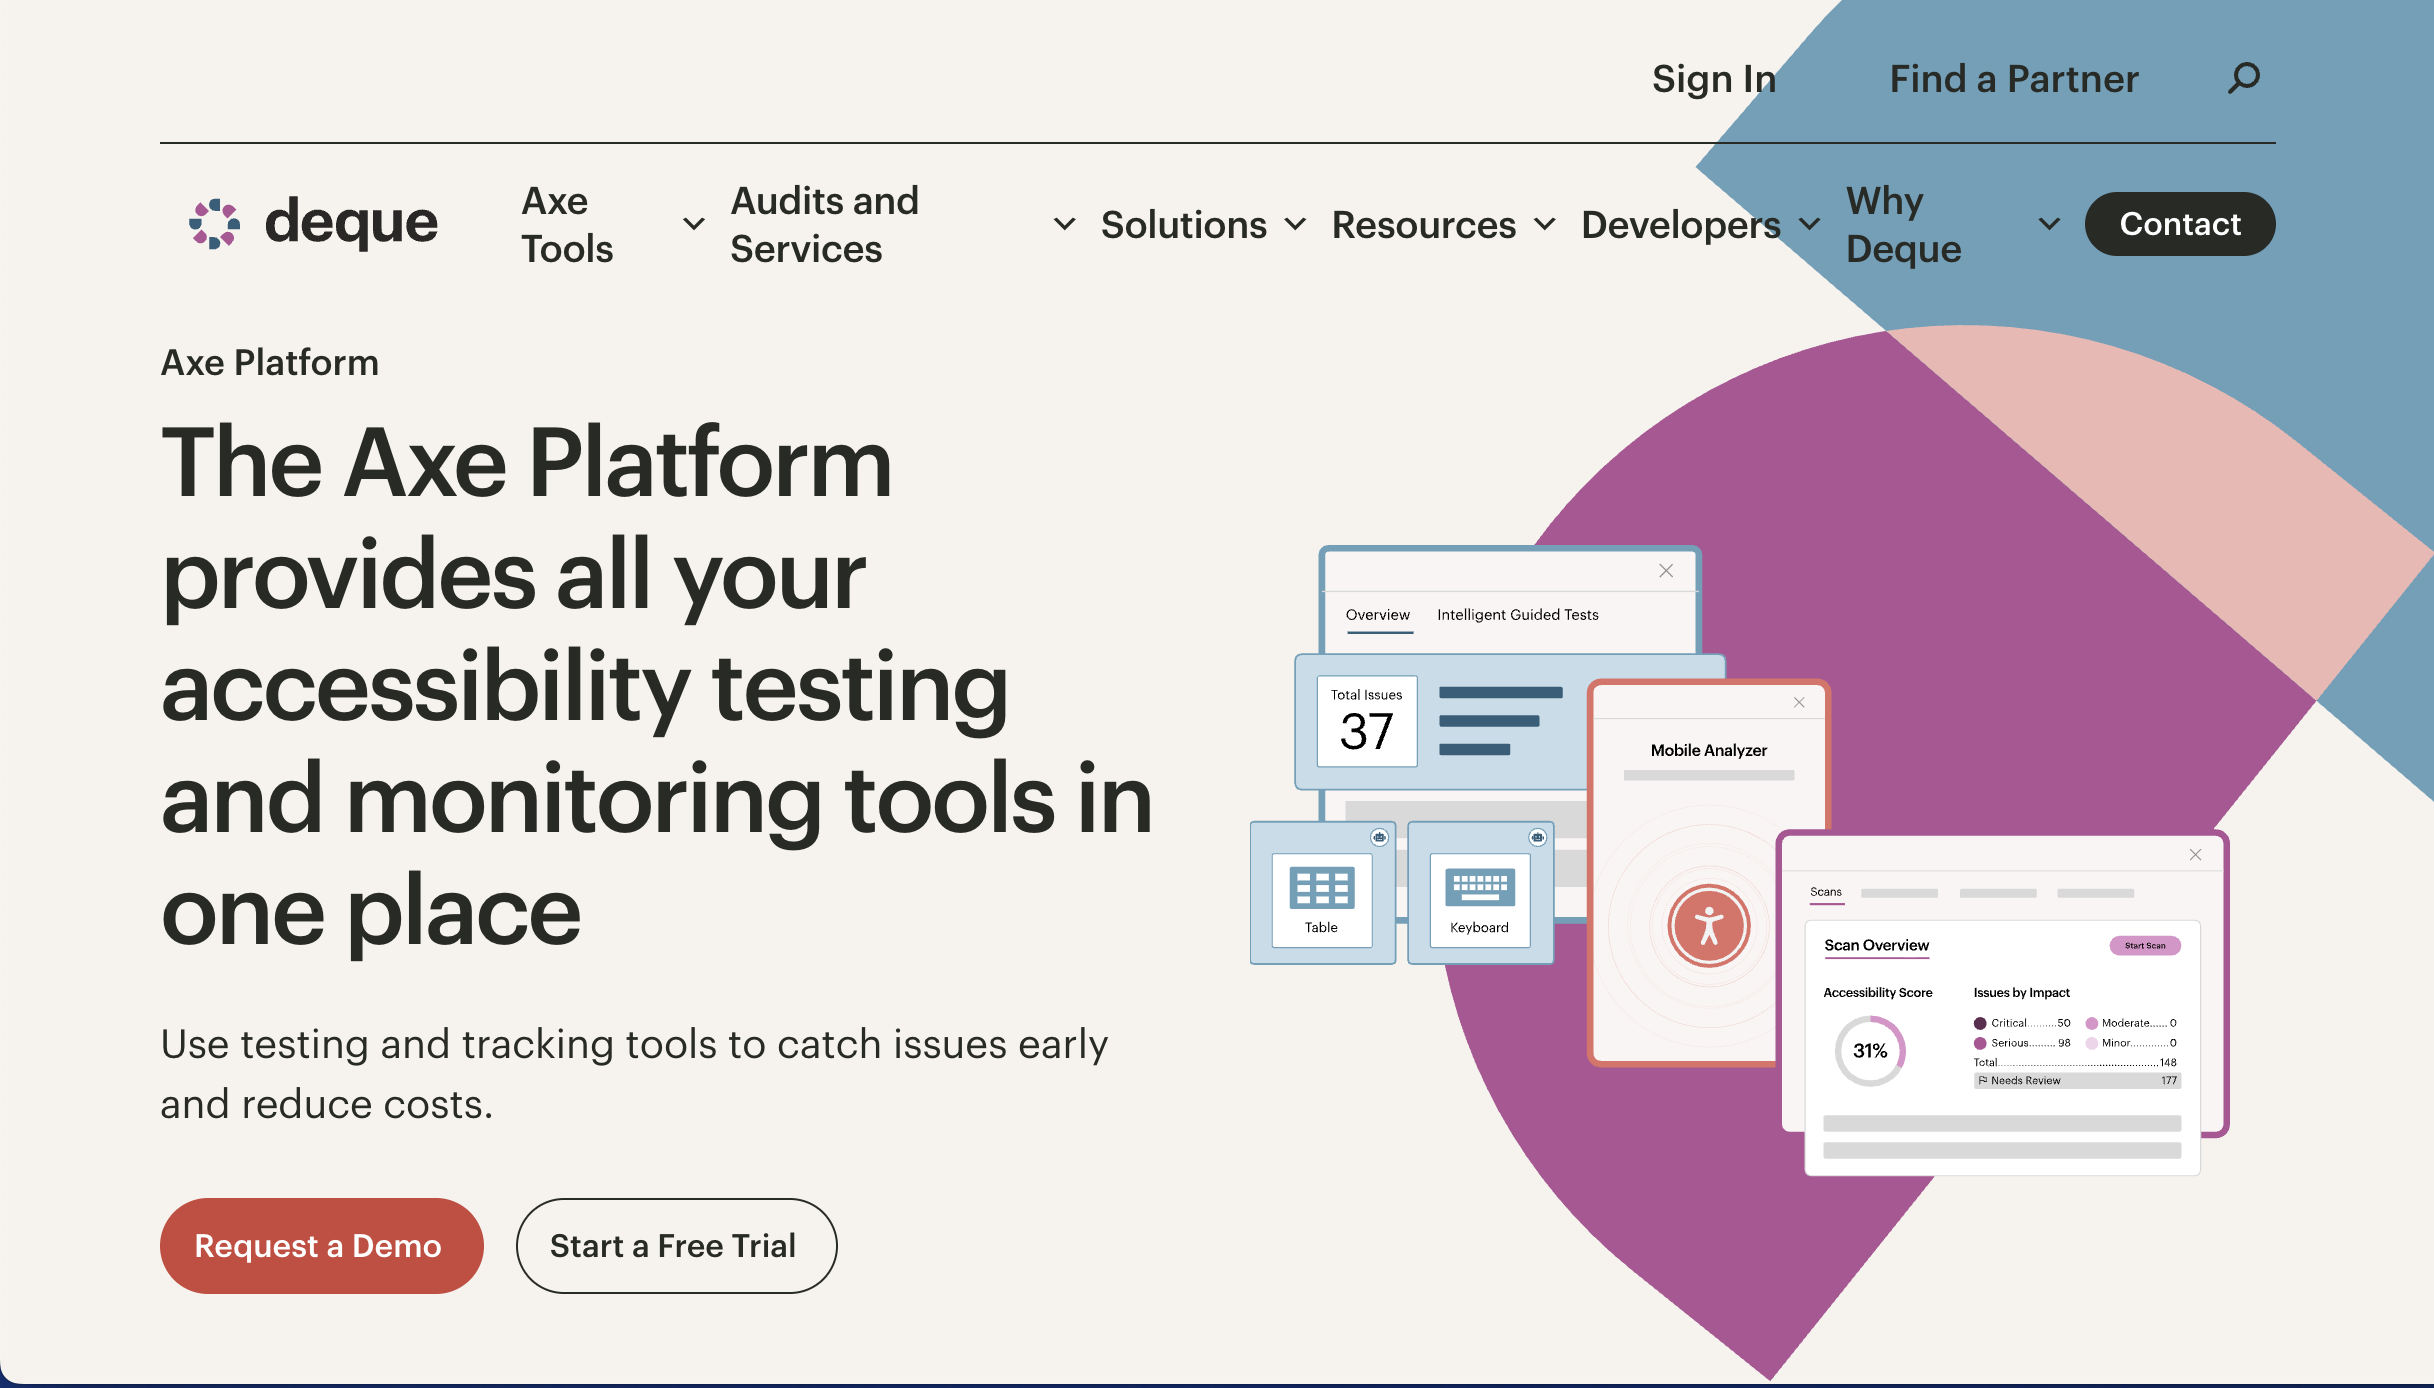Image resolution: width=2434 pixels, height=1388 pixels.
Task: Click the Deque logo
Action: (313, 223)
